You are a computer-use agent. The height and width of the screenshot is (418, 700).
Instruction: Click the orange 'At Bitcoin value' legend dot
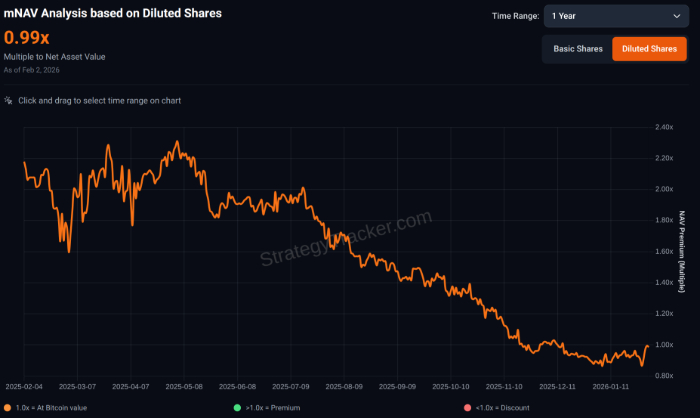tap(8, 407)
